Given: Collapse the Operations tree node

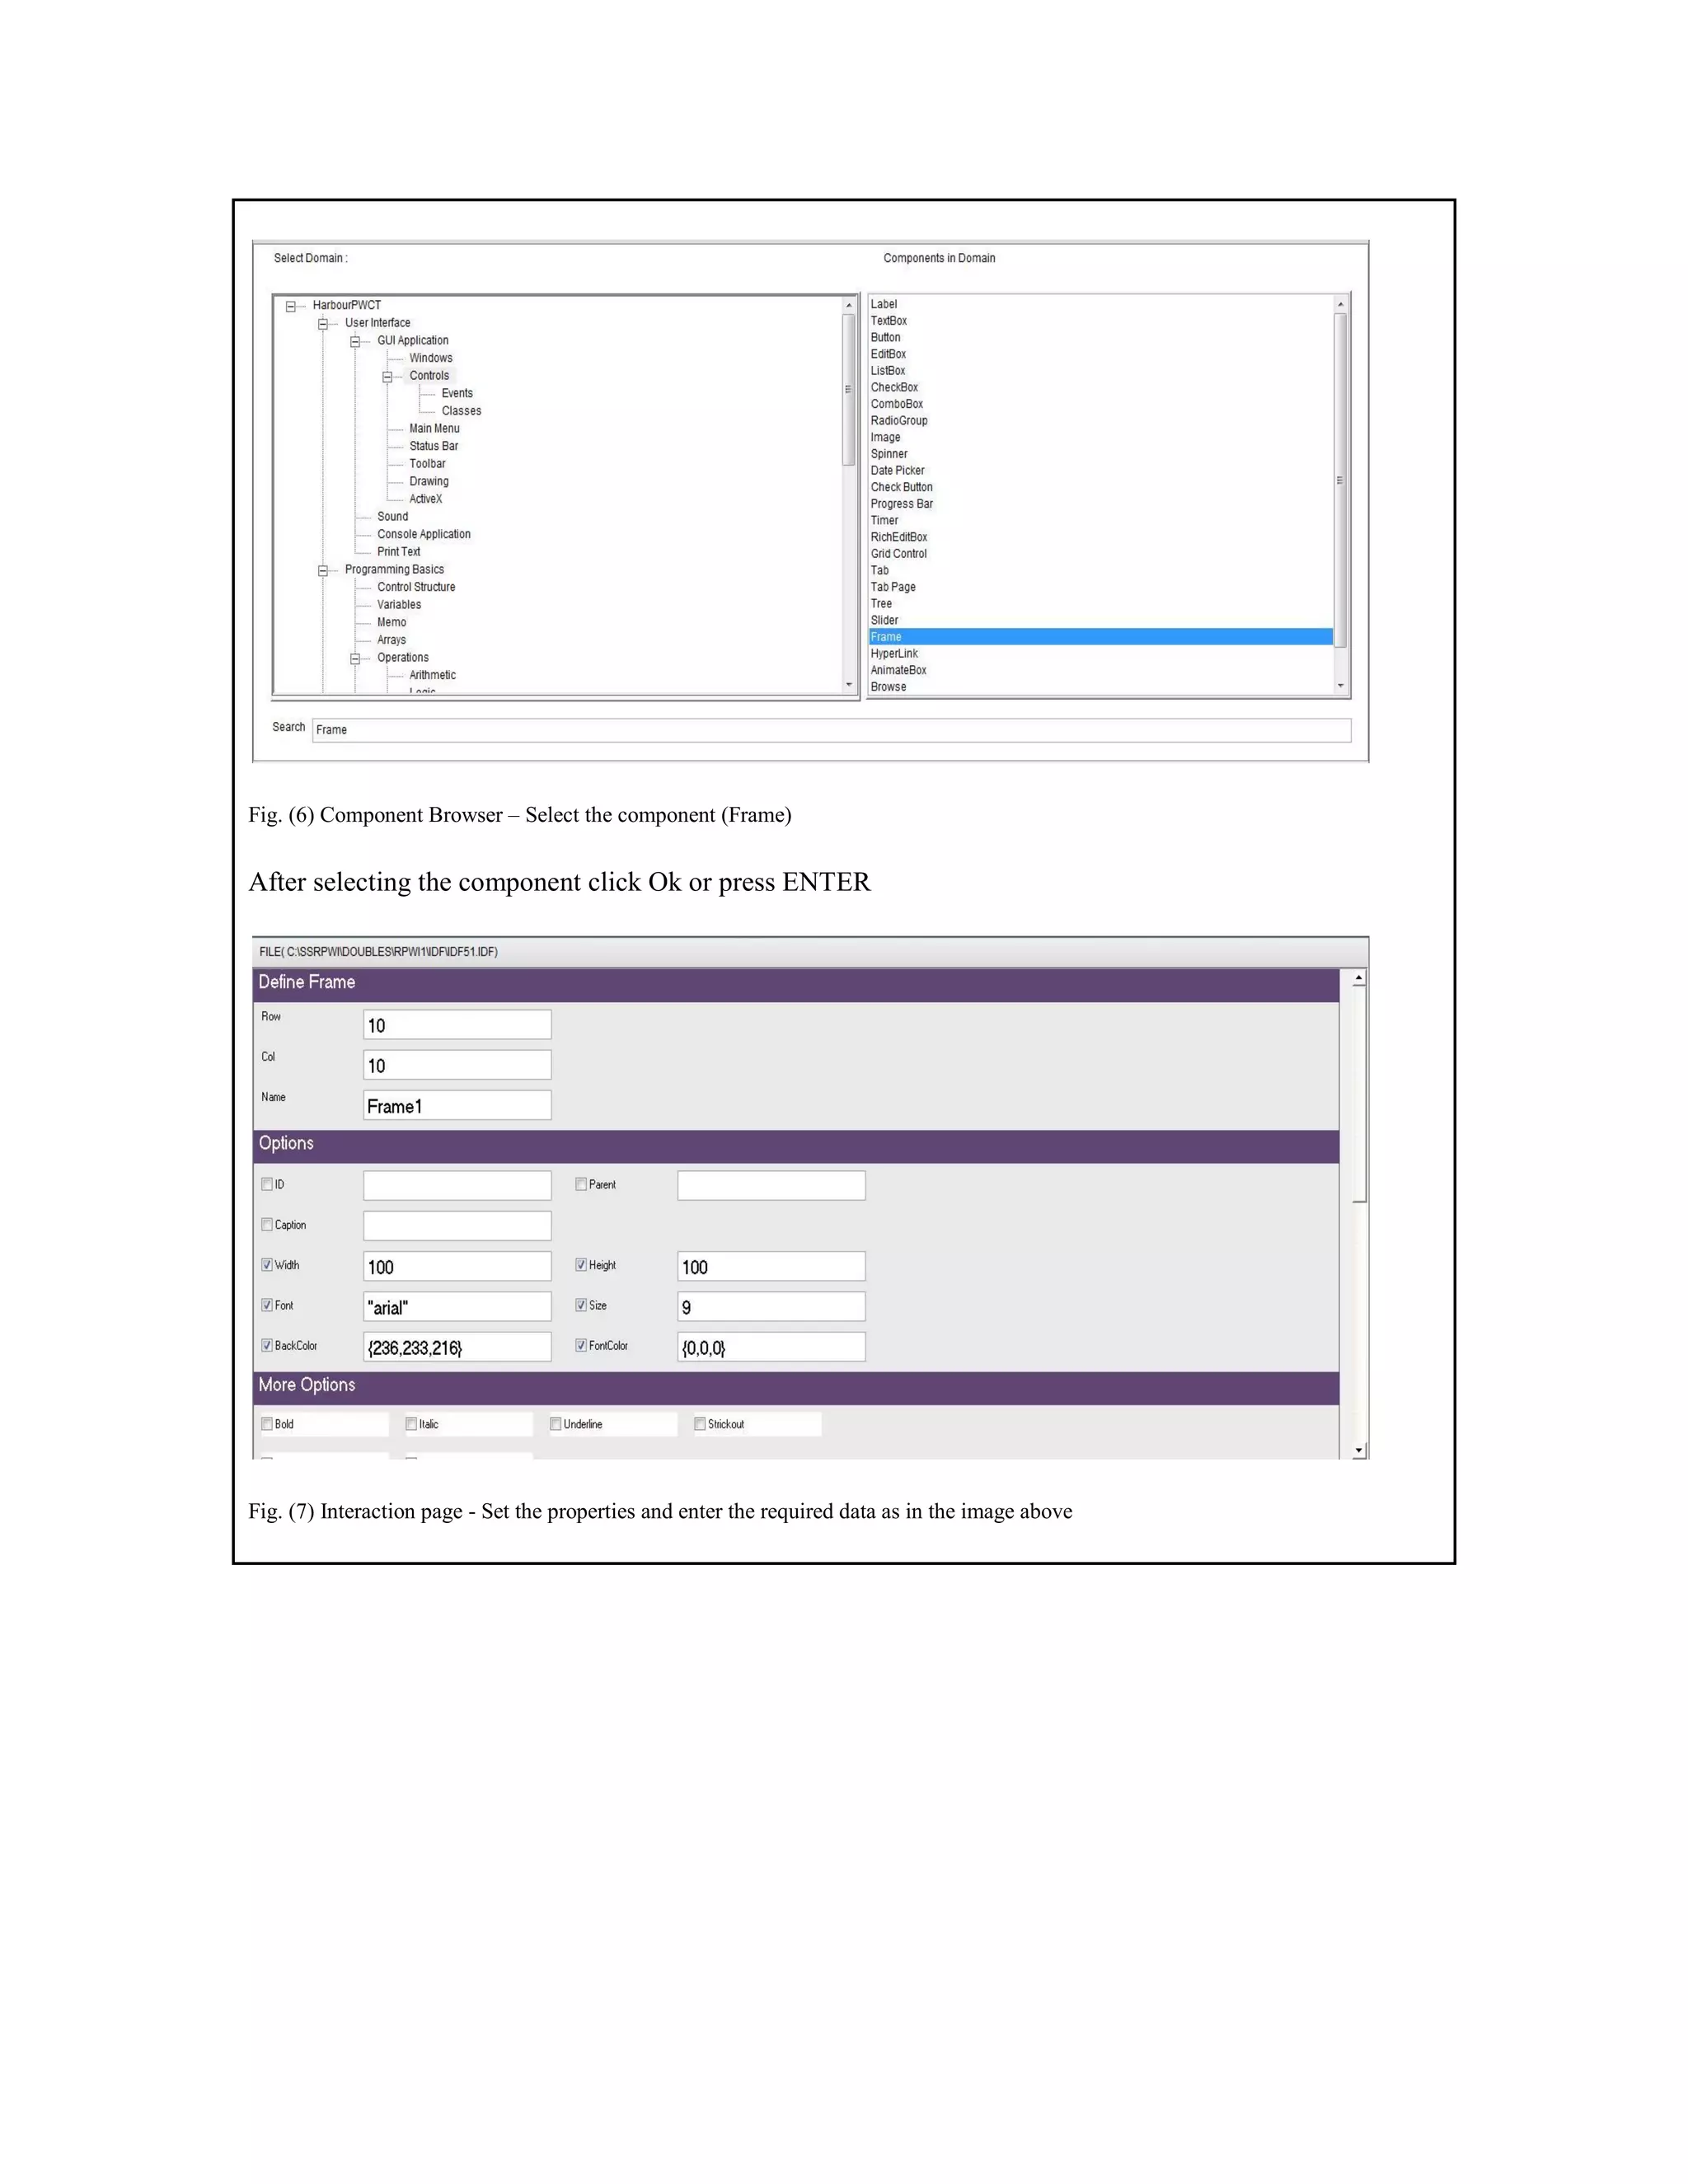Looking at the screenshot, I should pyautogui.click(x=355, y=659).
